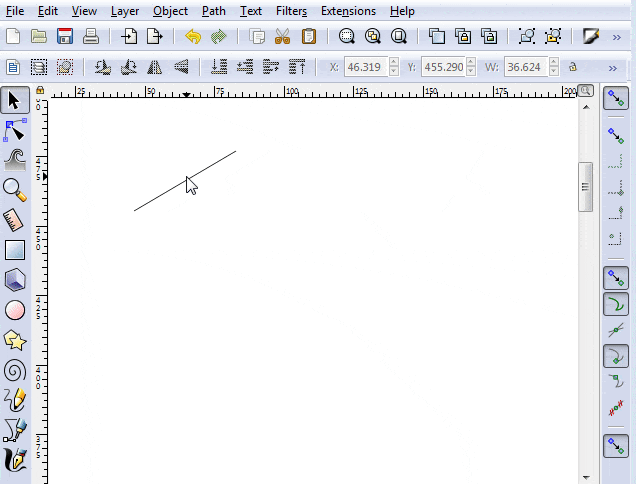The image size is (636, 484).
Task: Click the Cut scissors icon
Action: [x=282, y=37]
